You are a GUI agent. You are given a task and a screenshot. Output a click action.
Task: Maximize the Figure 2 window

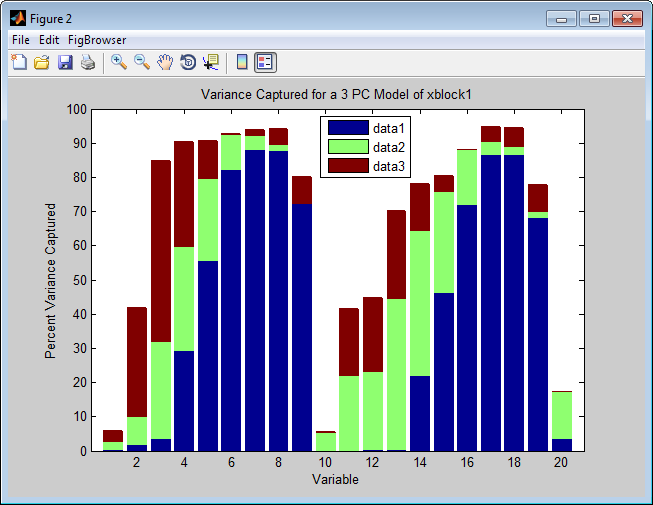tap(595, 18)
